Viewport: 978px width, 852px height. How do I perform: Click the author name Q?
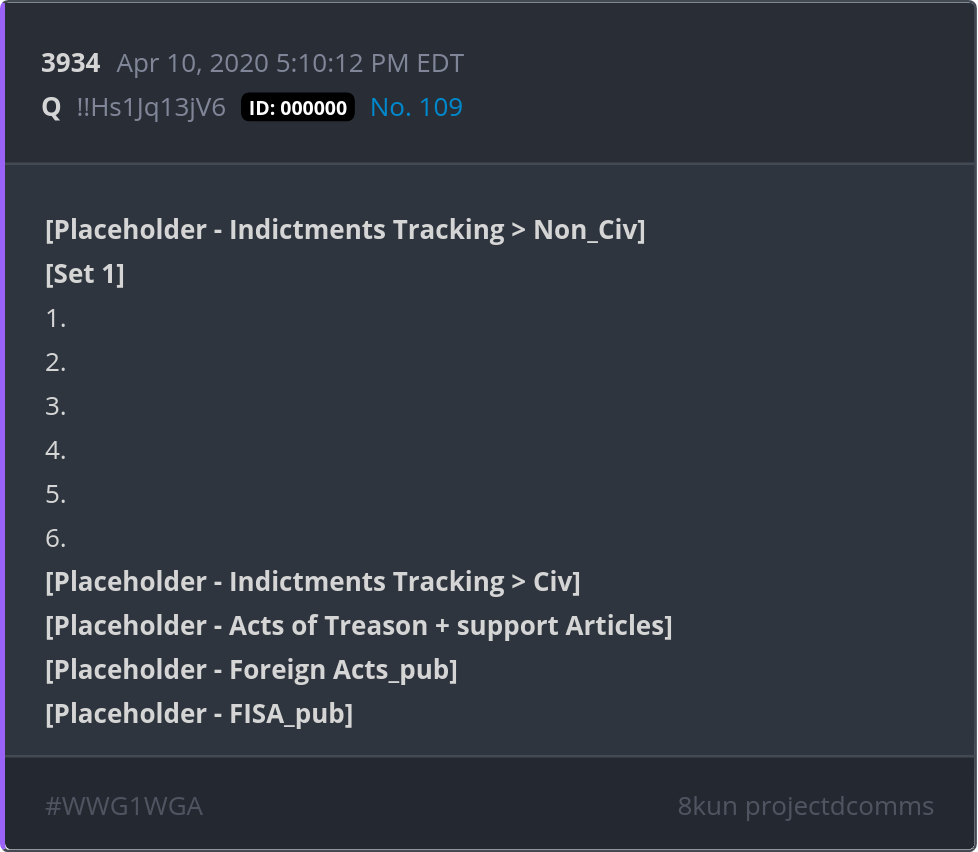click(51, 108)
